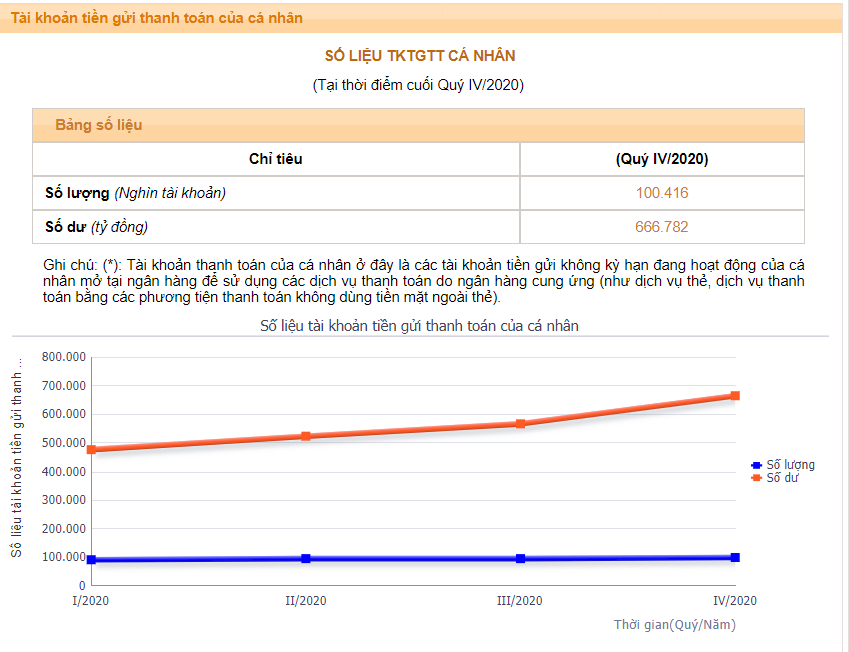The width and height of the screenshot is (849, 652).
Task: Click the 'SỐ LIỆU TKTGTT CÁ NHÂN' title
Action: coord(420,56)
